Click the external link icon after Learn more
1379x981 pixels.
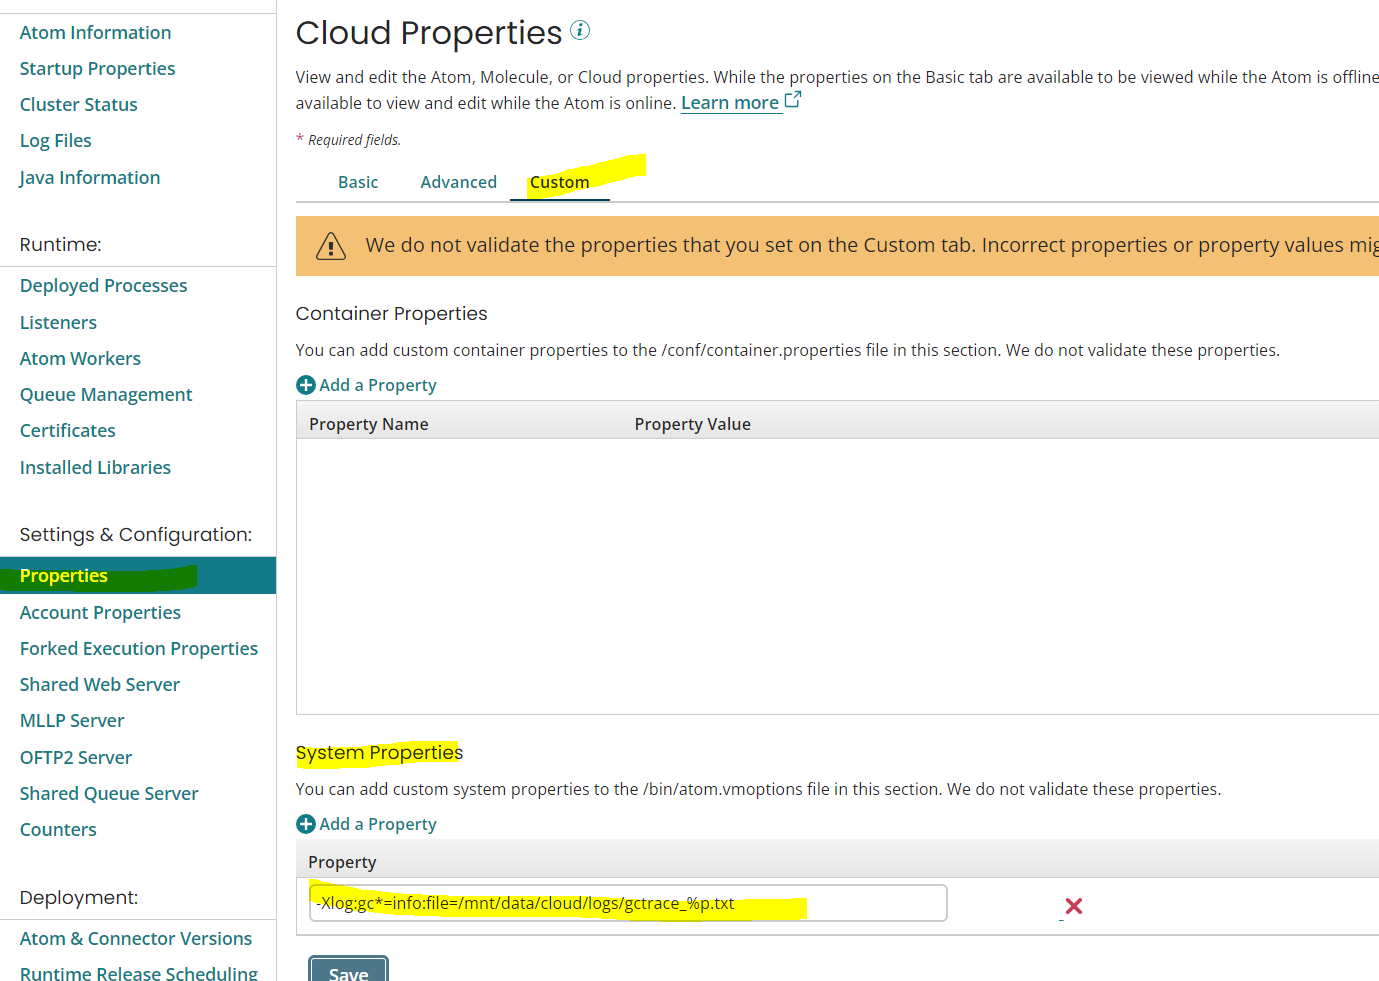(793, 99)
